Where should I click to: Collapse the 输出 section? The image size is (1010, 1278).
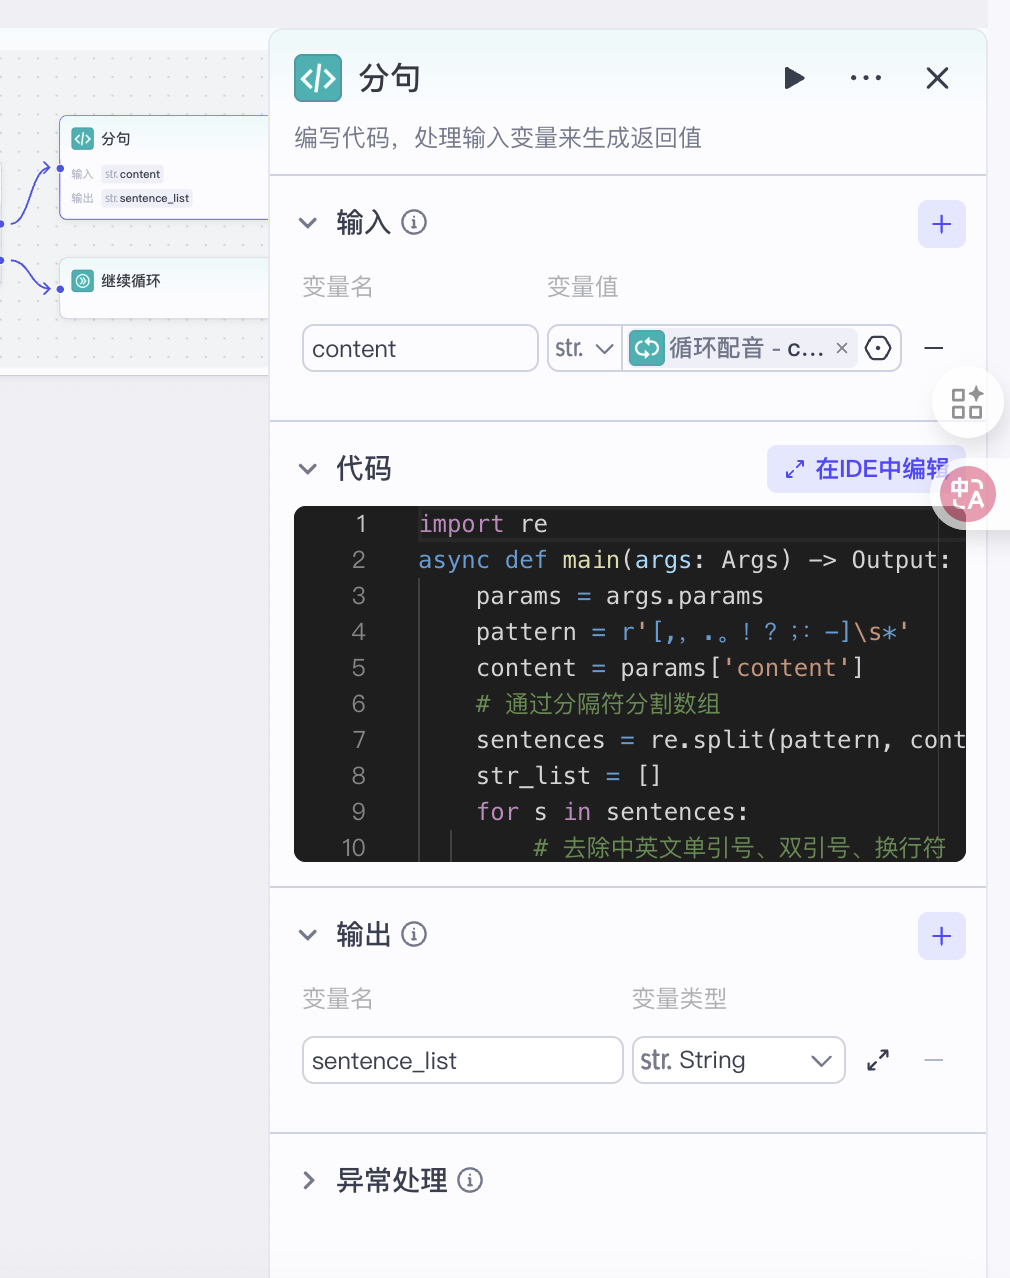308,935
